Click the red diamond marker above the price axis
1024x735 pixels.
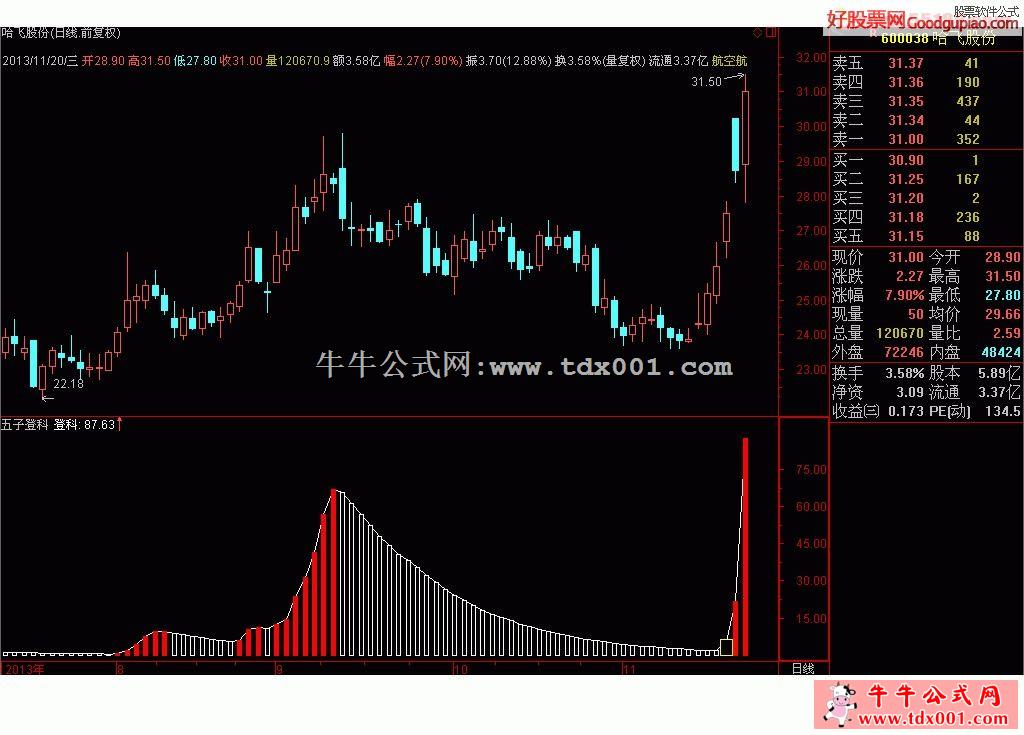click(x=757, y=34)
